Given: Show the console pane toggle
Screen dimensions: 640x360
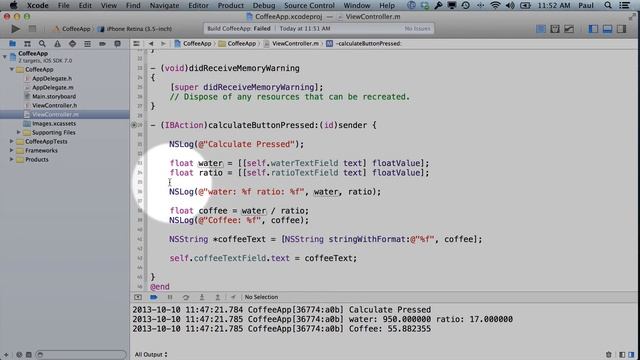Looking at the screenshot, I should (631, 355).
